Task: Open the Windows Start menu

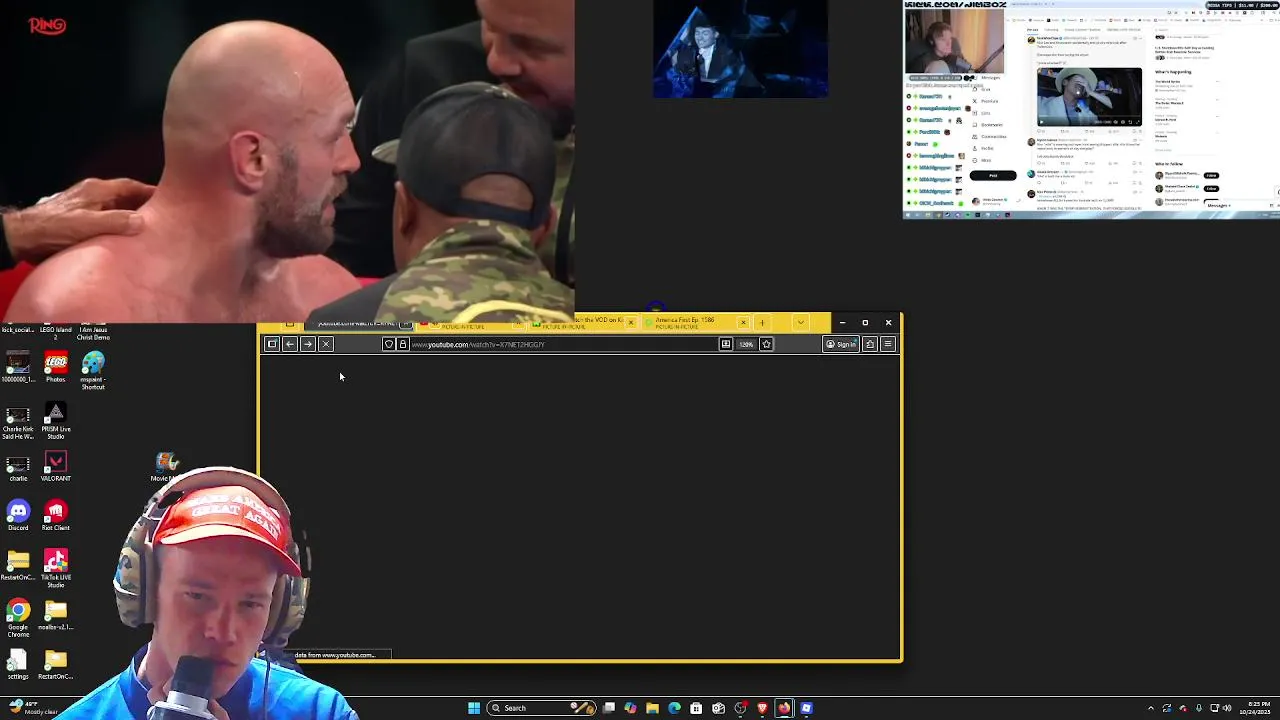Action: tap(474, 708)
